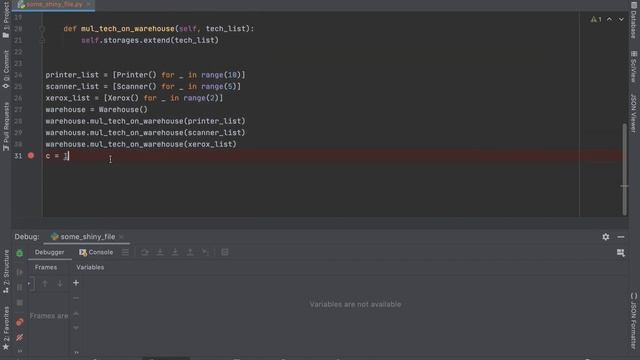Click mul_tech_on_warehouse(xerox_list) call line

coord(141,144)
